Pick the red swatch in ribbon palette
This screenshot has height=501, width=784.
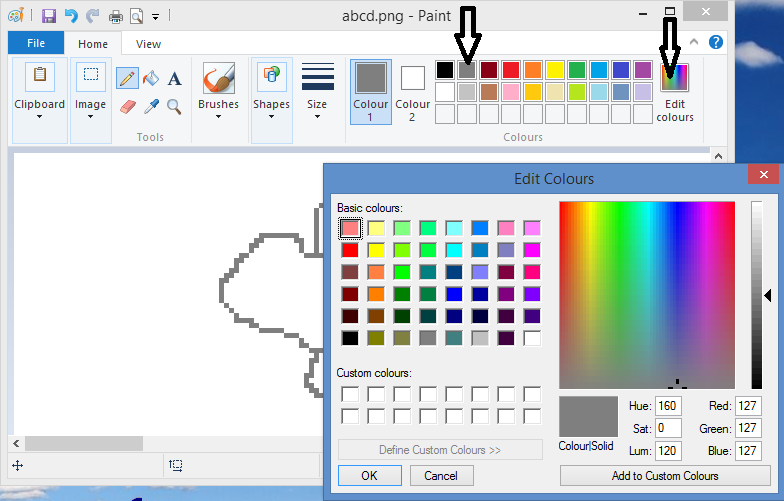(511, 70)
